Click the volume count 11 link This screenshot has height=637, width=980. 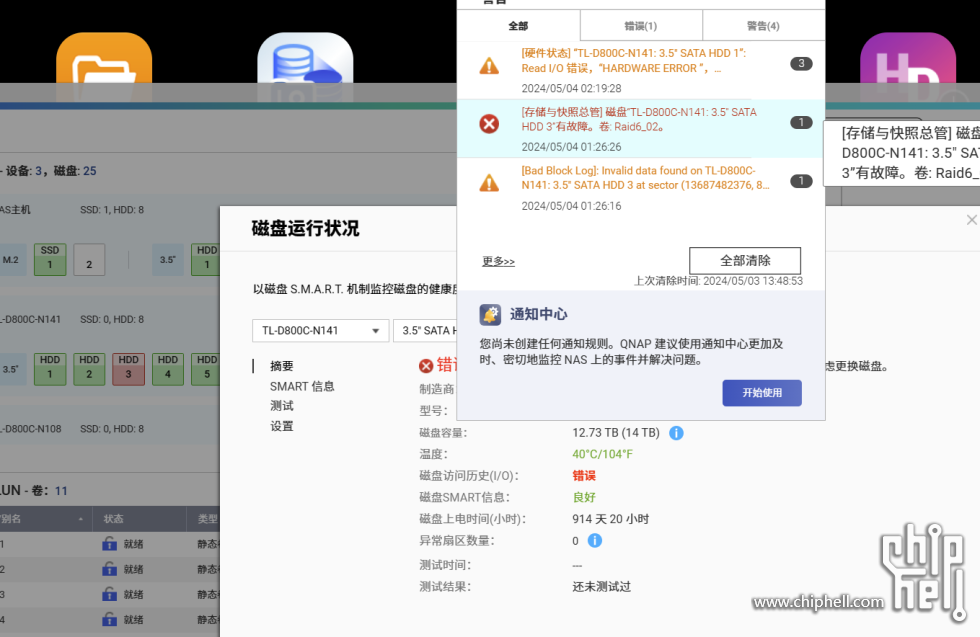61,491
